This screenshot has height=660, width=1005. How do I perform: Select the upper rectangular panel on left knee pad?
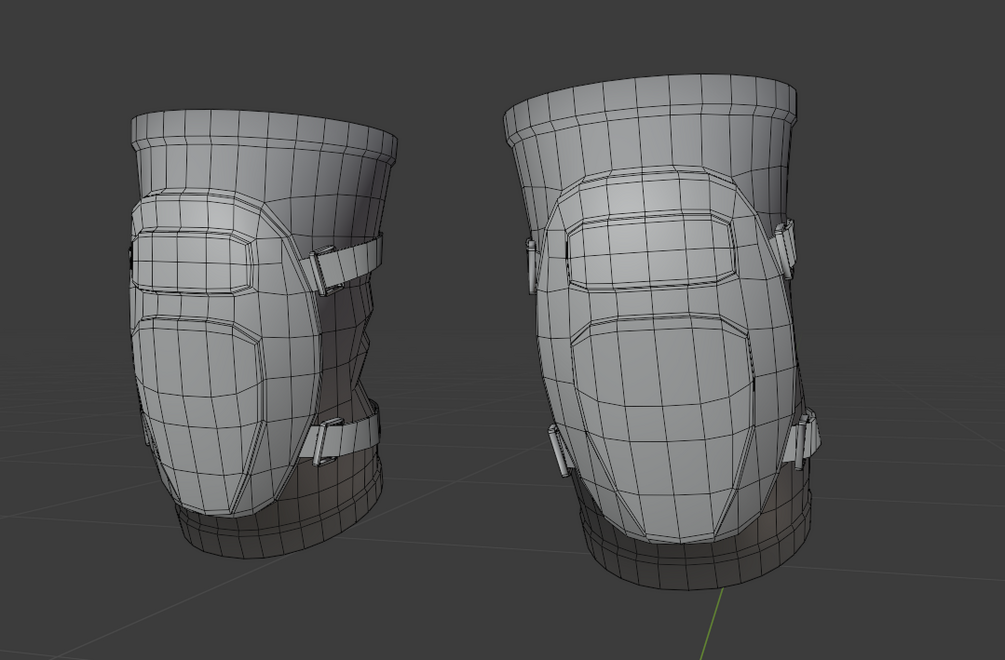tap(191, 262)
